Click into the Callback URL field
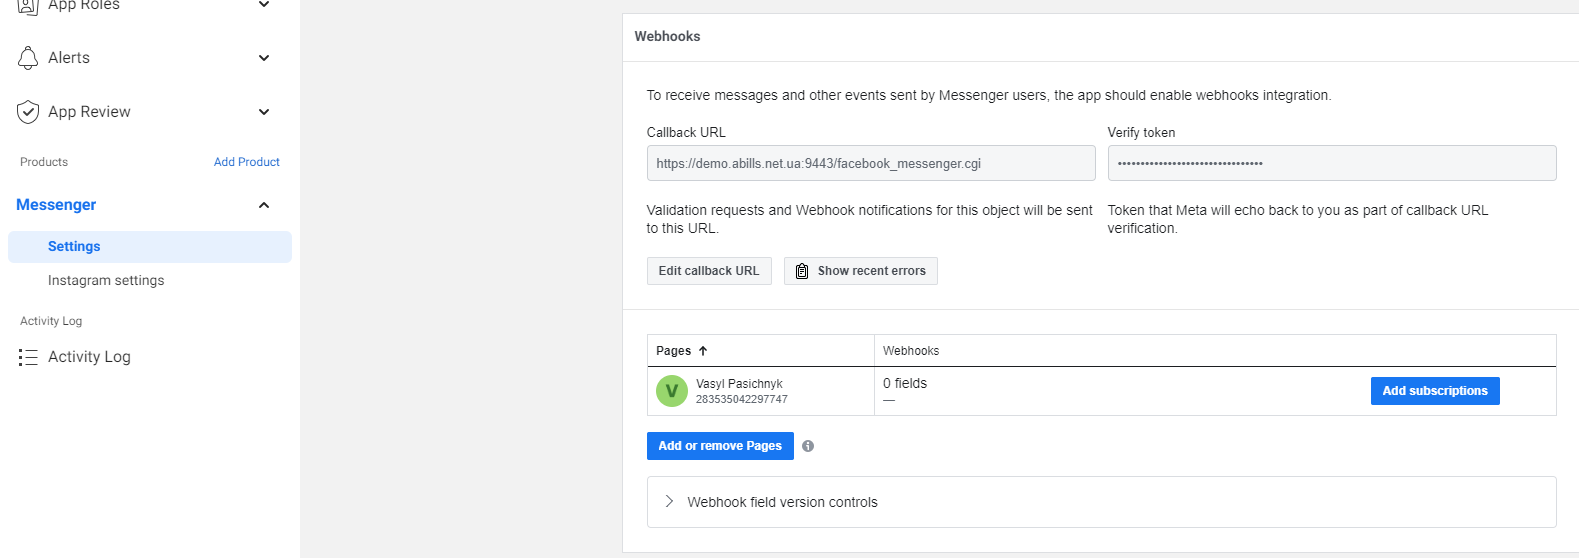This screenshot has width=1579, height=558. (870, 163)
